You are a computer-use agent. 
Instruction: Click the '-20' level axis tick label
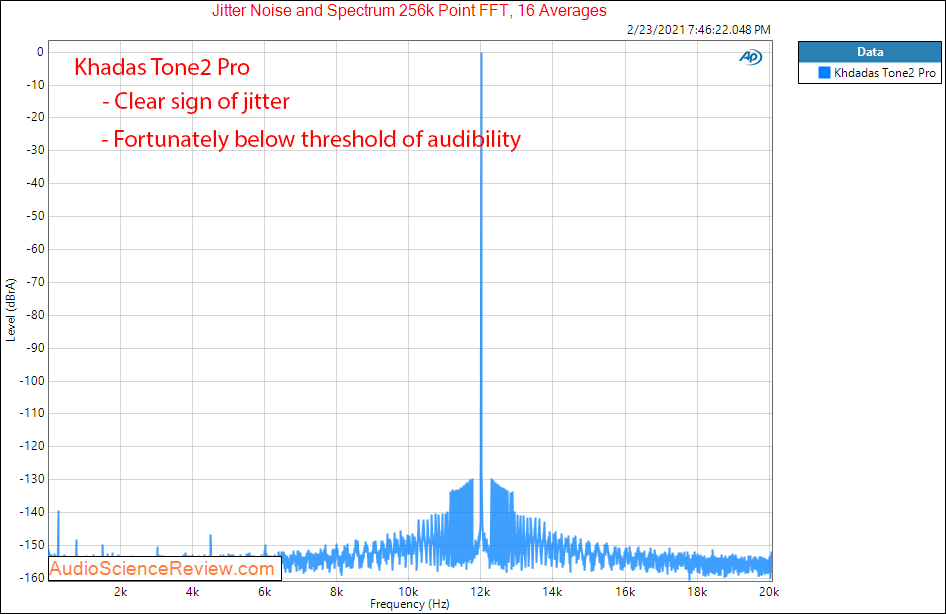[35, 117]
